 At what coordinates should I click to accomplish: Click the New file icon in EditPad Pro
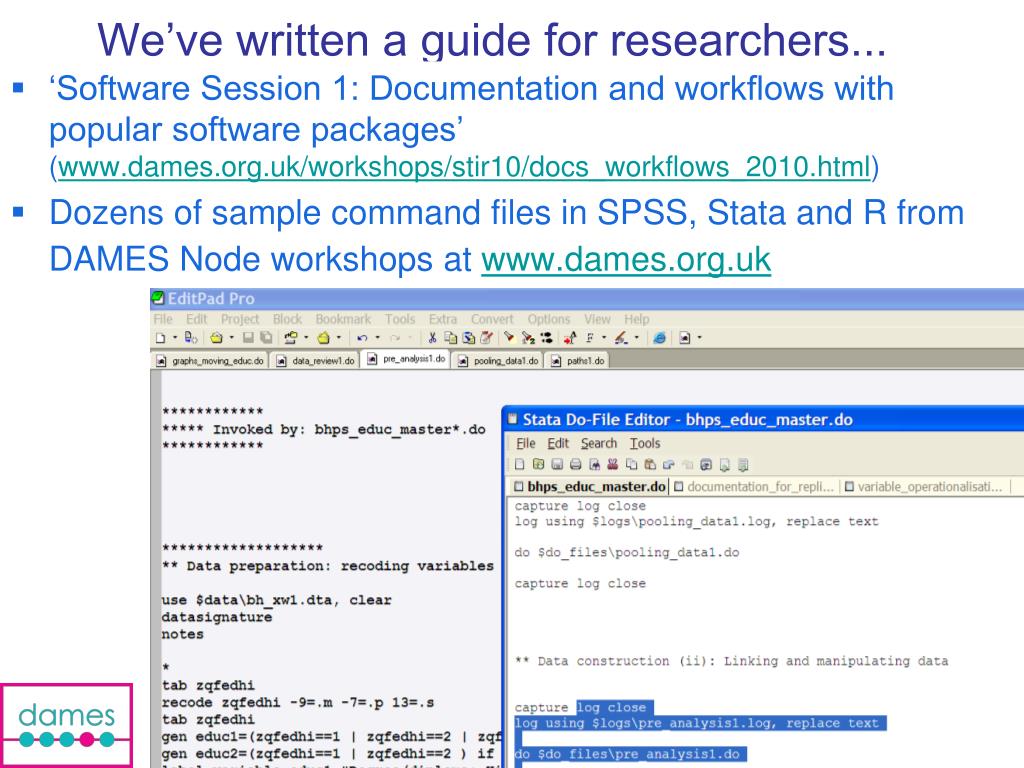(x=161, y=338)
